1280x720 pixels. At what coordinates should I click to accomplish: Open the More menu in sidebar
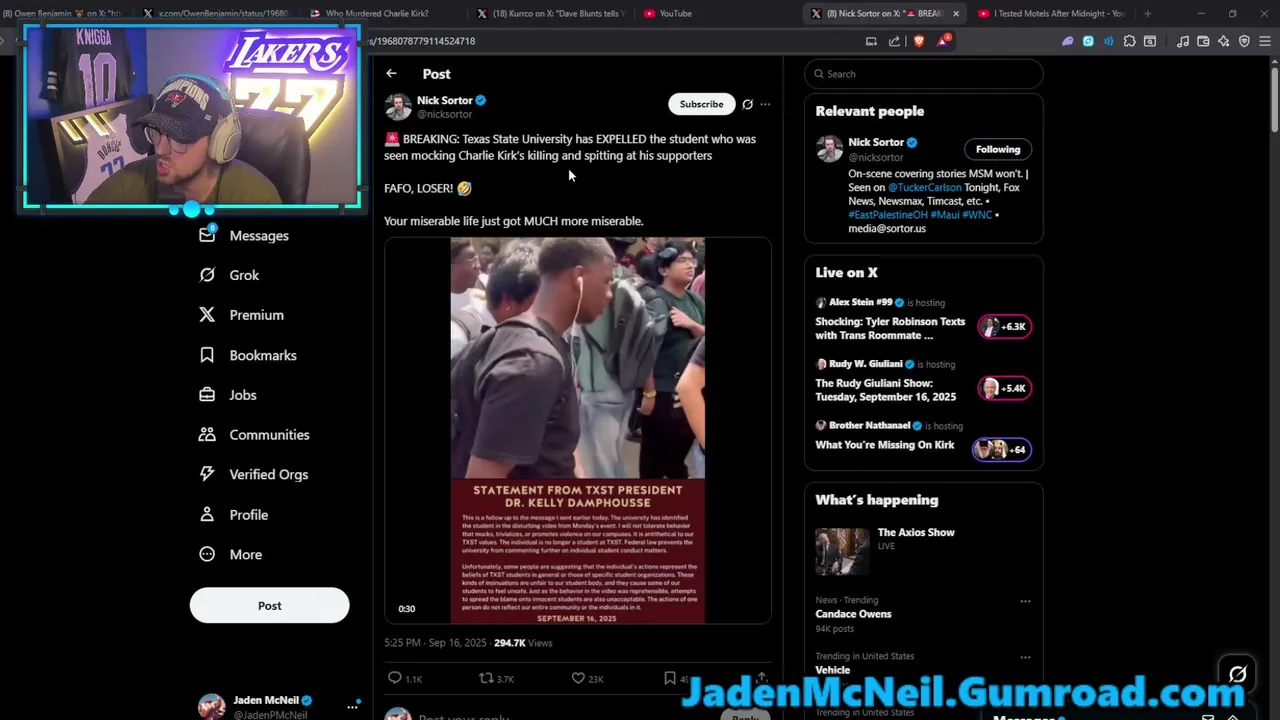(x=230, y=554)
